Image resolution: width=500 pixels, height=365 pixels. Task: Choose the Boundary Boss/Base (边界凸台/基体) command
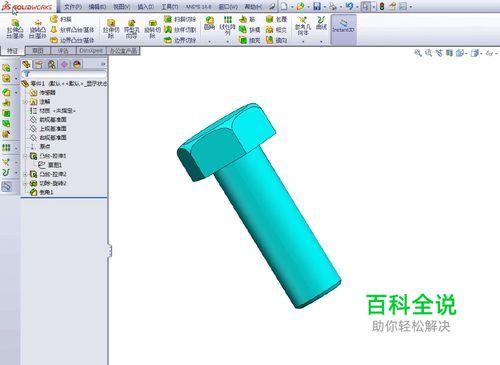[73, 40]
